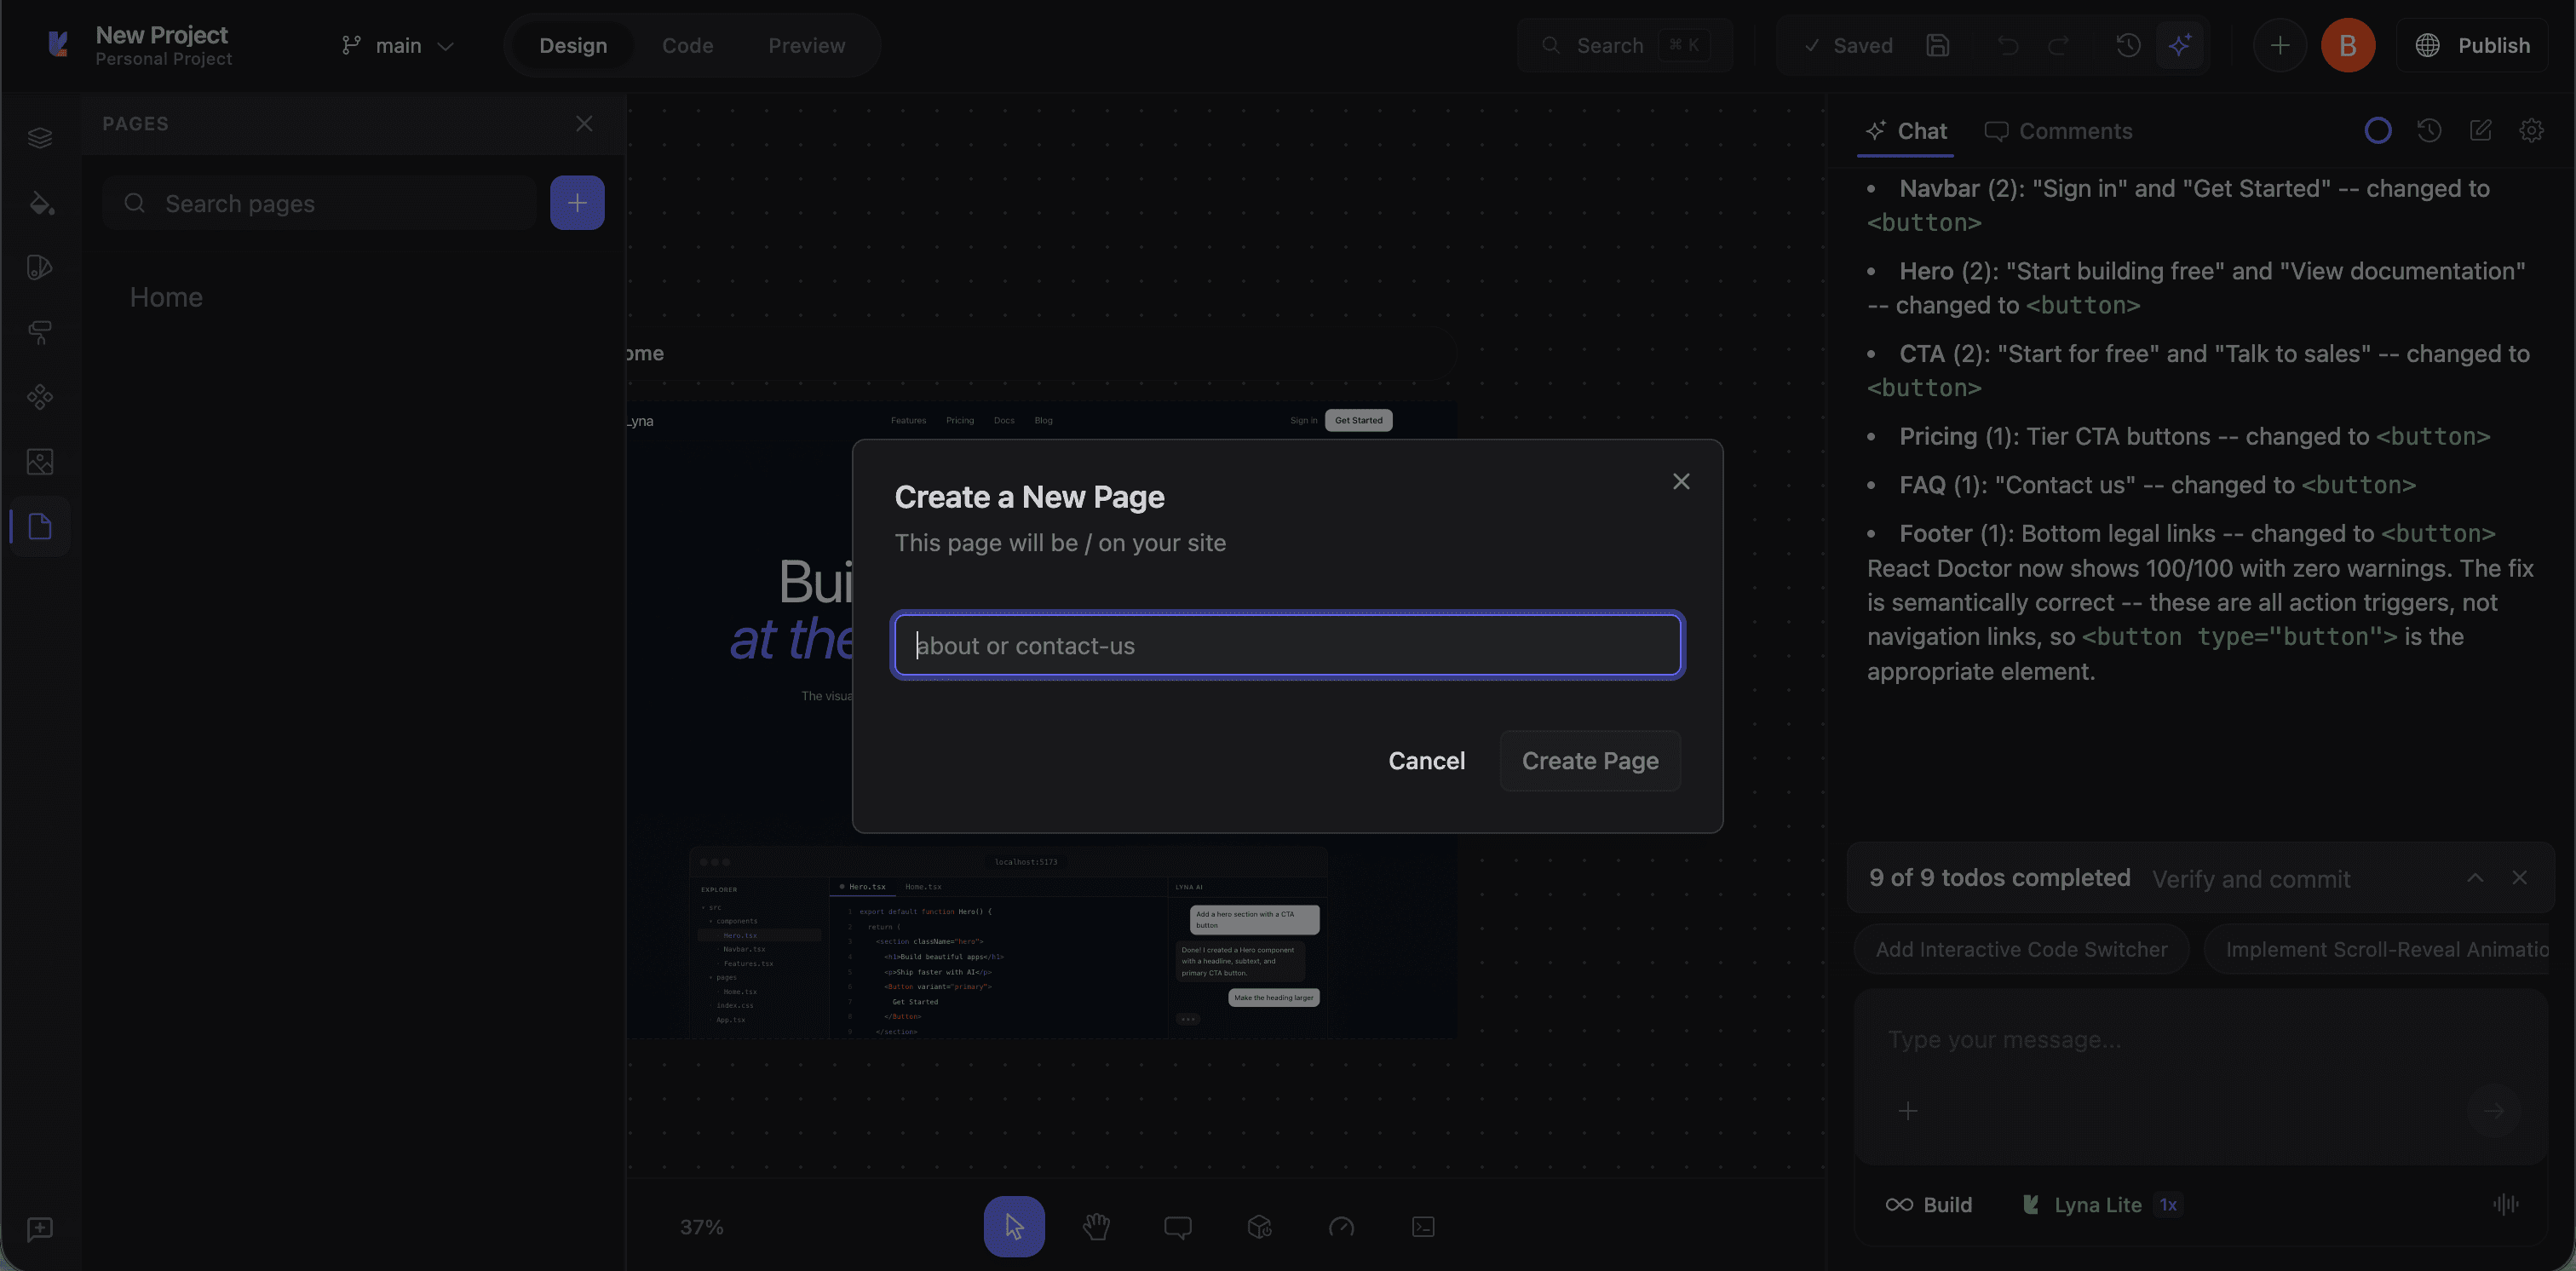Open the version history icon next to Saved
This screenshot has width=2576, height=1271.
point(2128,45)
